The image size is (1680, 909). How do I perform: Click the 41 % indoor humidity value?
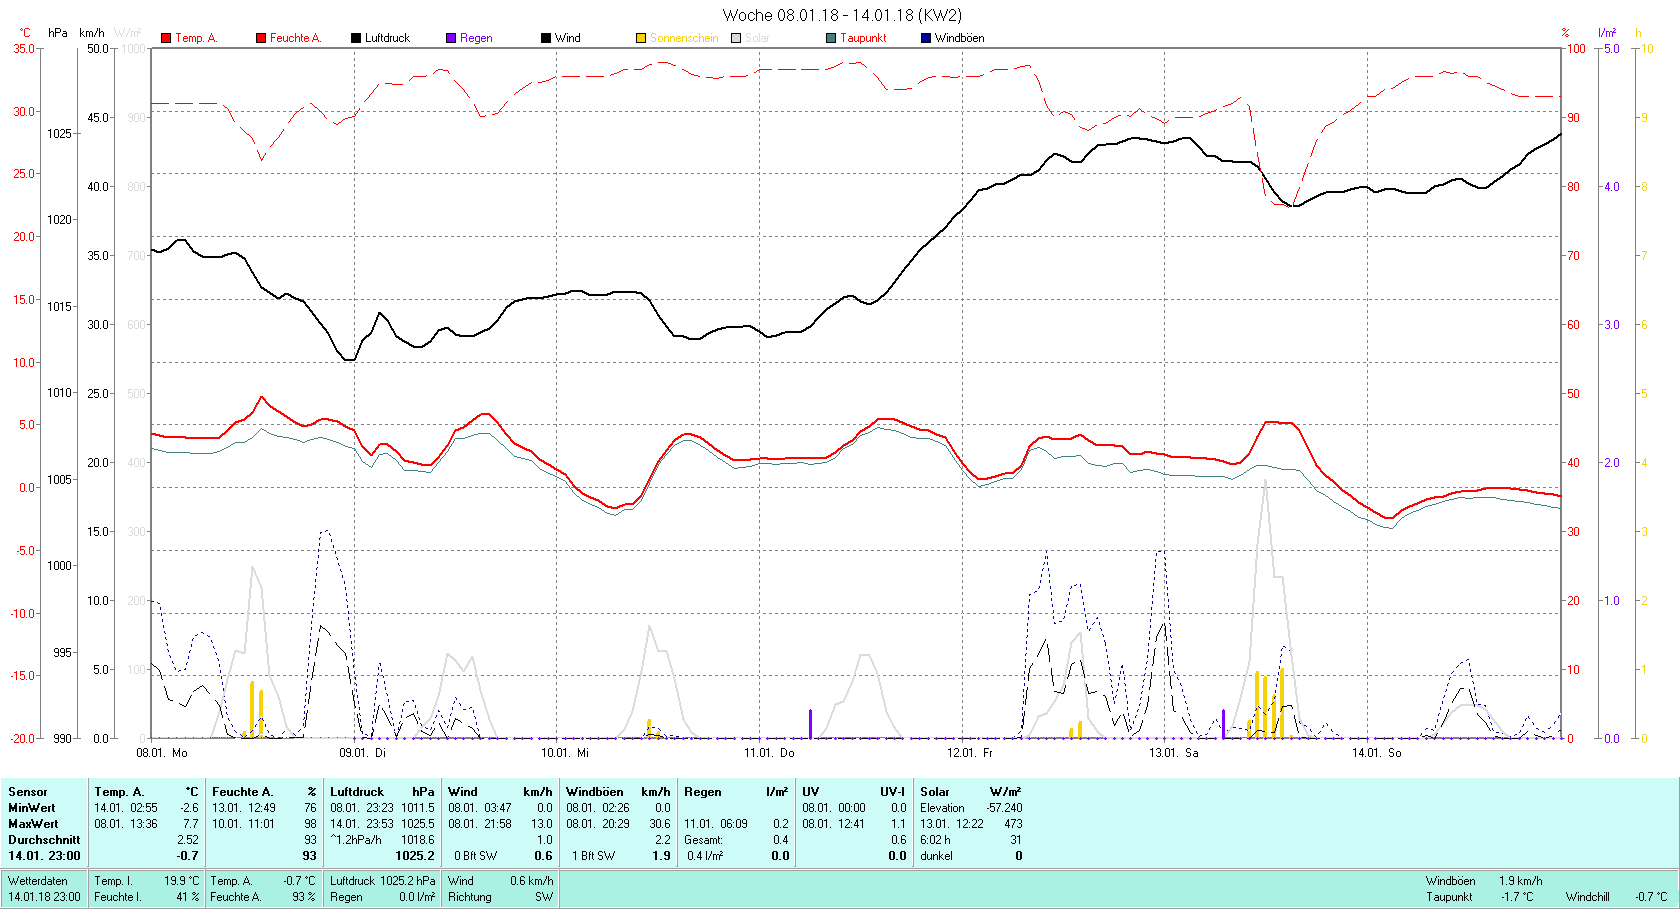[x=189, y=897]
